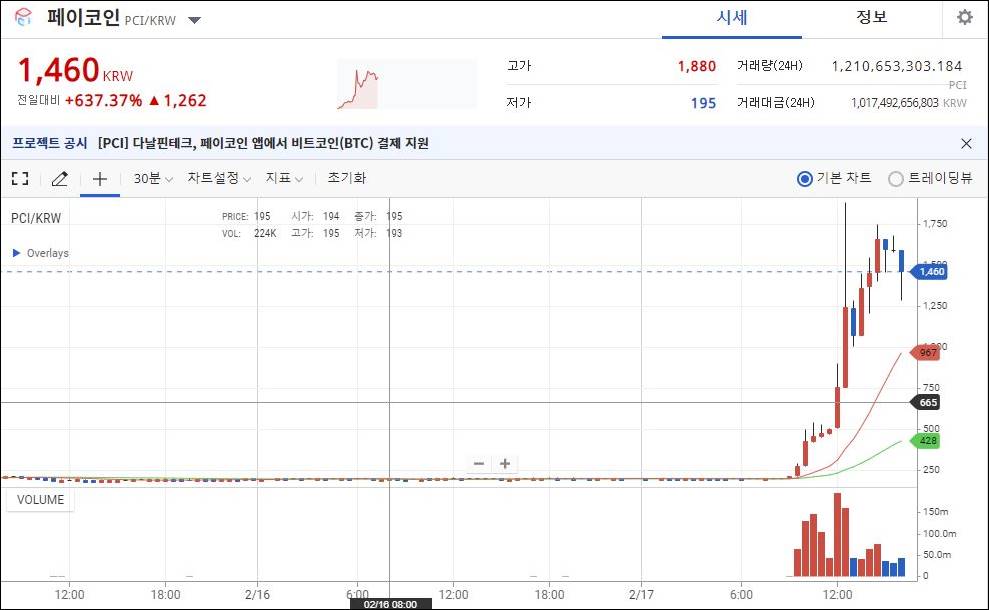Screen dimensions: 989x610
Task: Select the 시세 tab
Action: [731, 17]
